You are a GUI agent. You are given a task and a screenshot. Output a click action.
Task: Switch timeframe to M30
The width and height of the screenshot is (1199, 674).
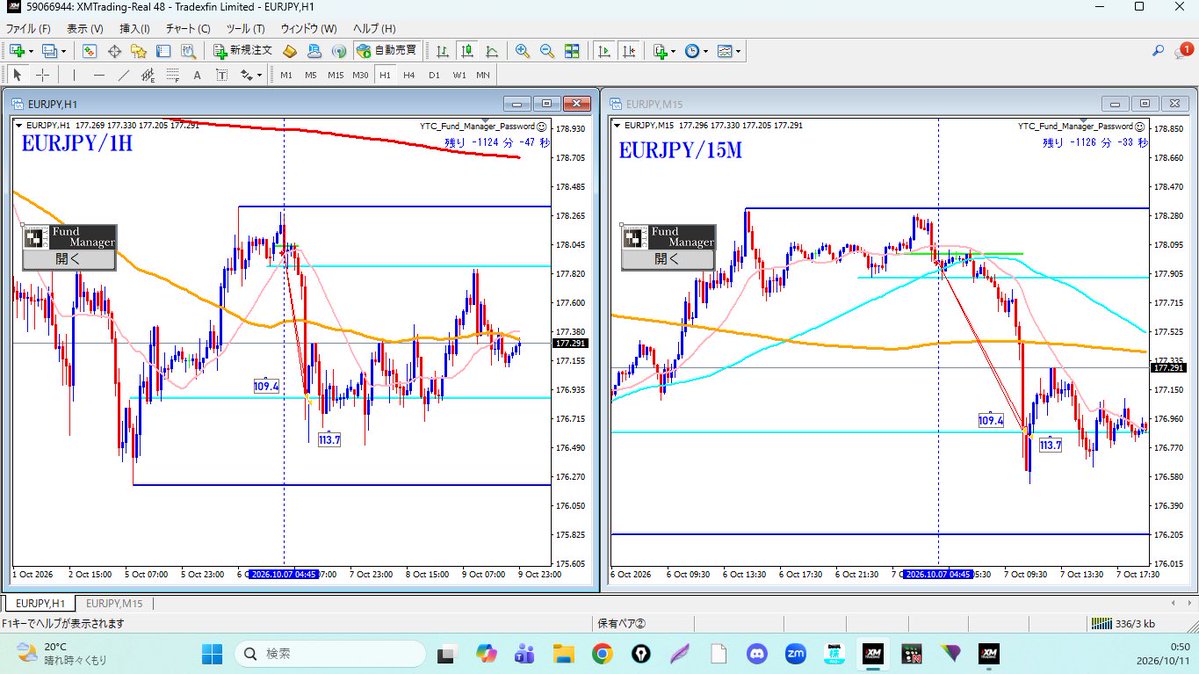pos(360,75)
